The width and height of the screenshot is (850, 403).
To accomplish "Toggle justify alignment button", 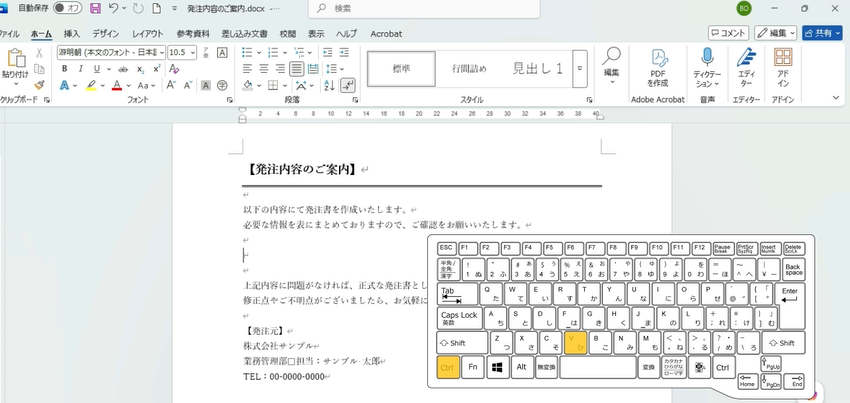I will click(297, 69).
